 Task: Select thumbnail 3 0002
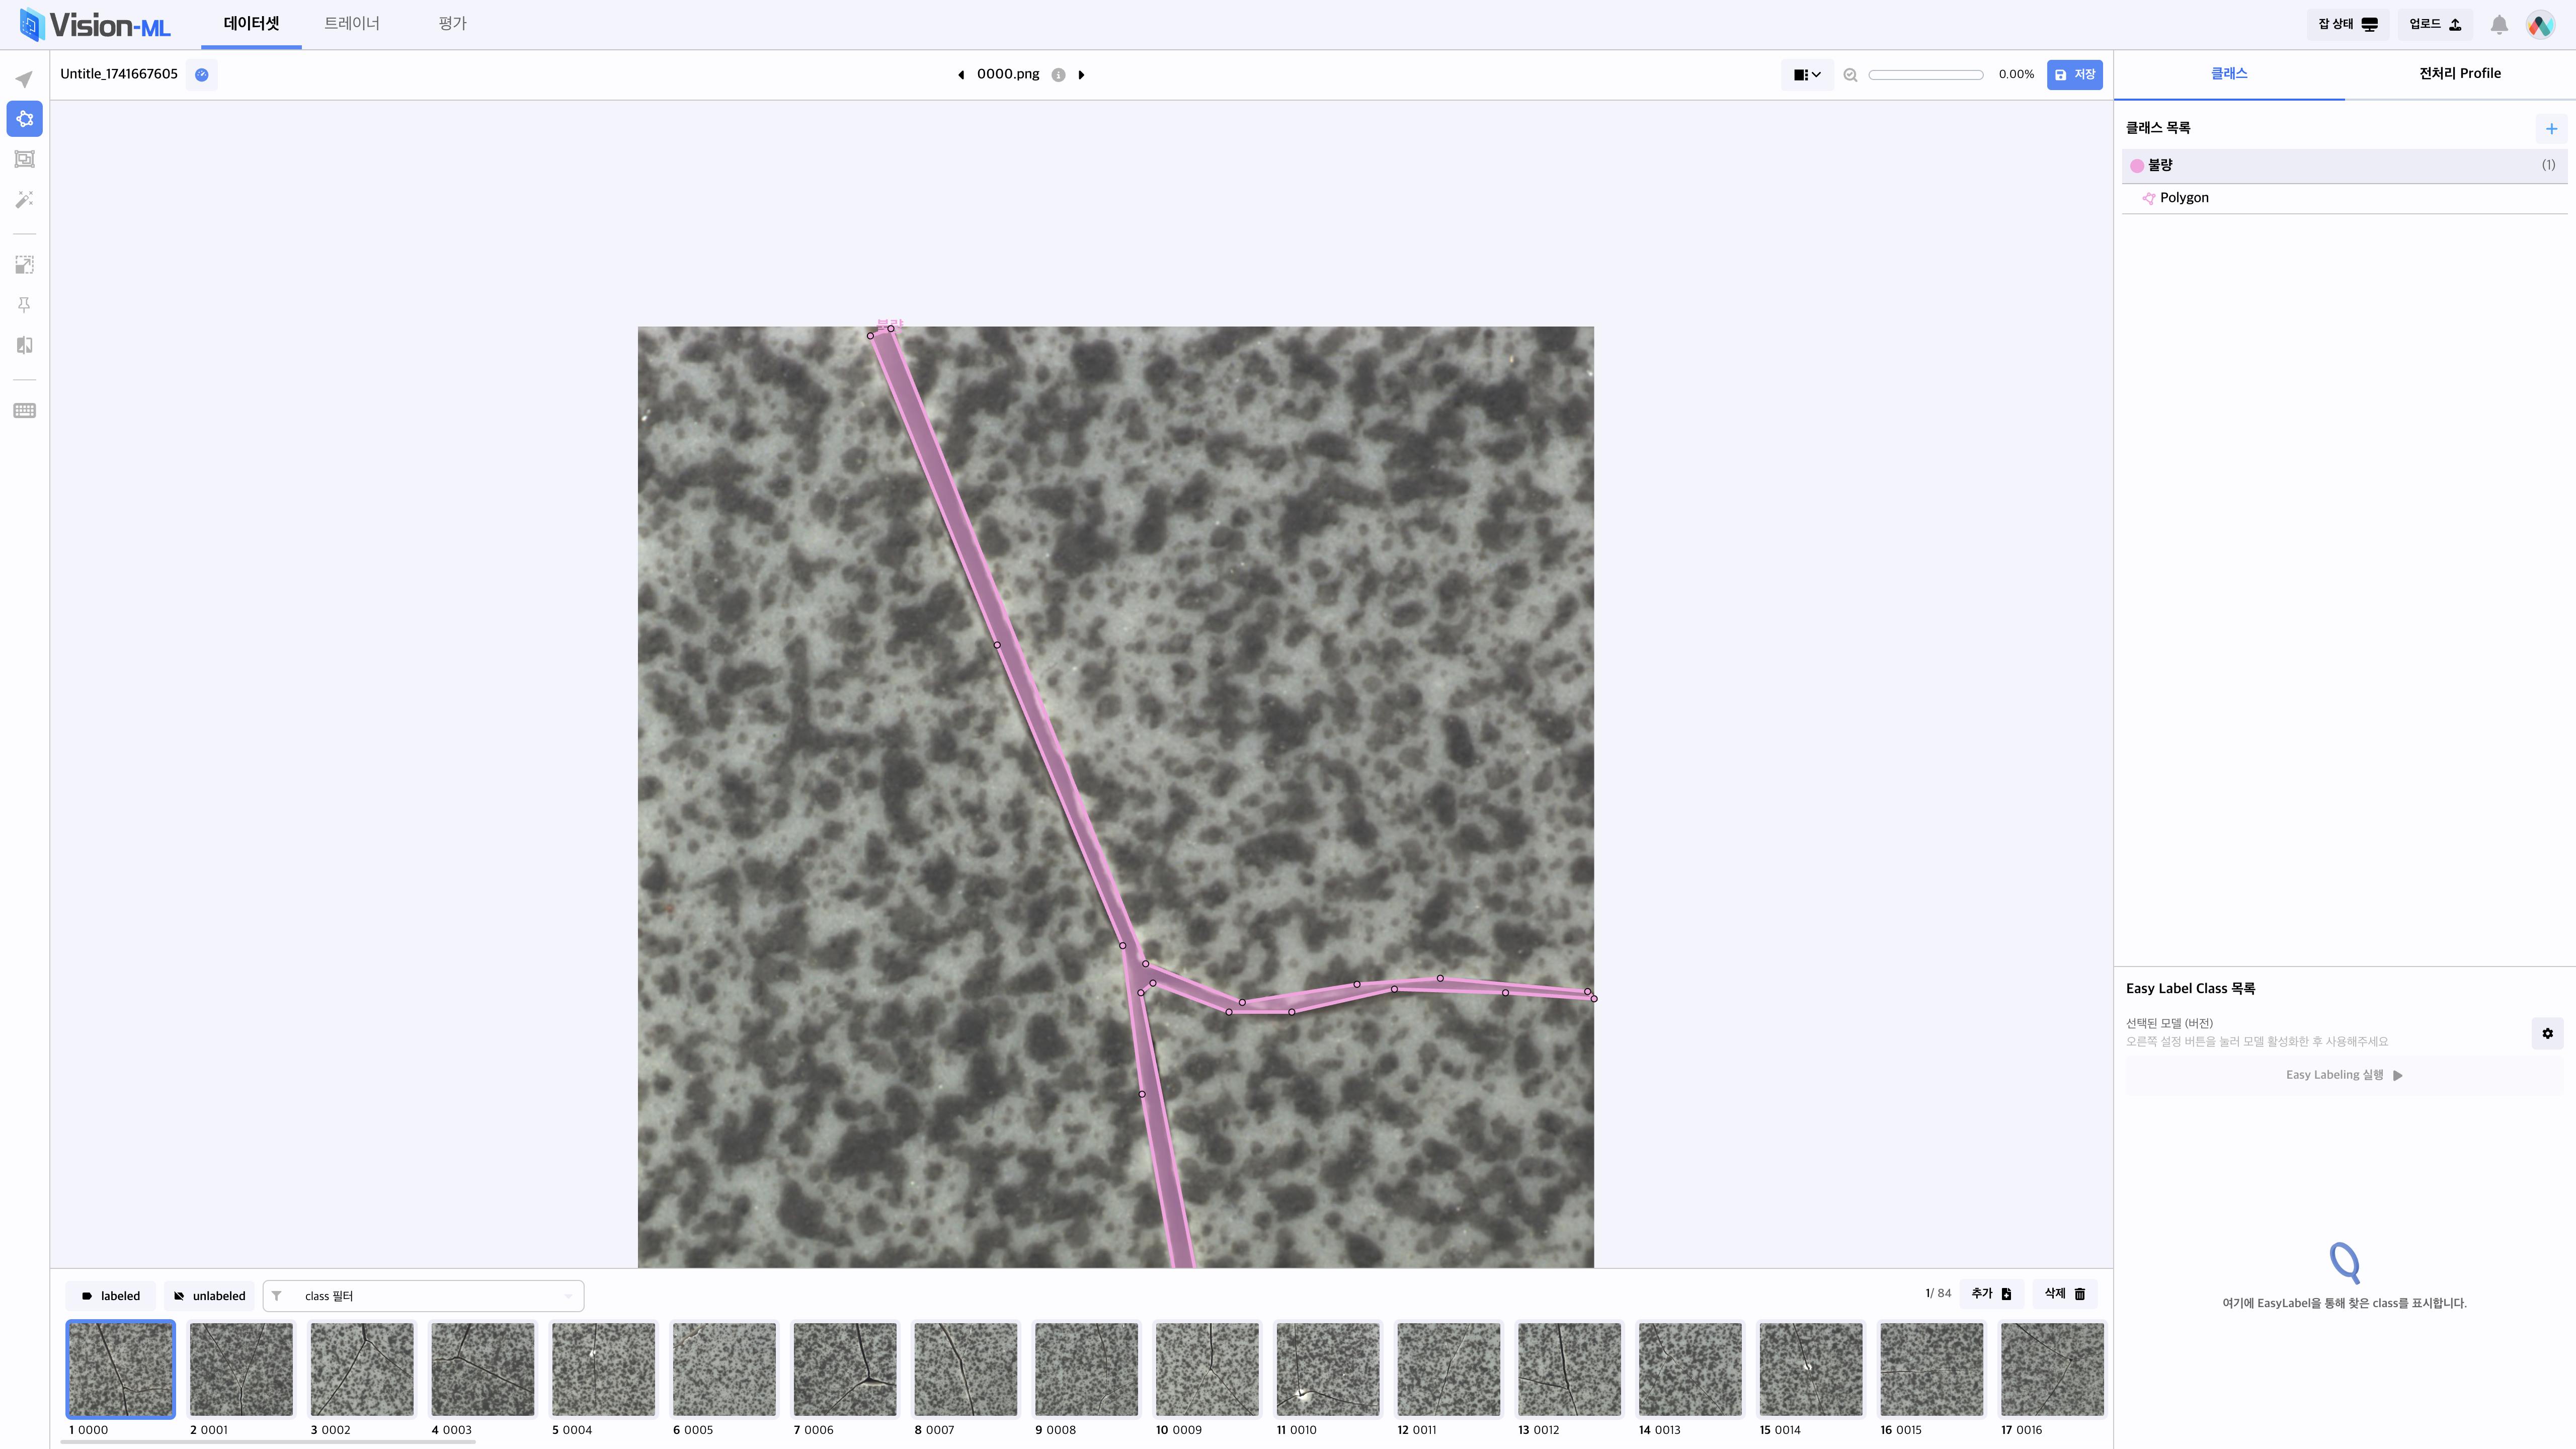pos(362,1369)
